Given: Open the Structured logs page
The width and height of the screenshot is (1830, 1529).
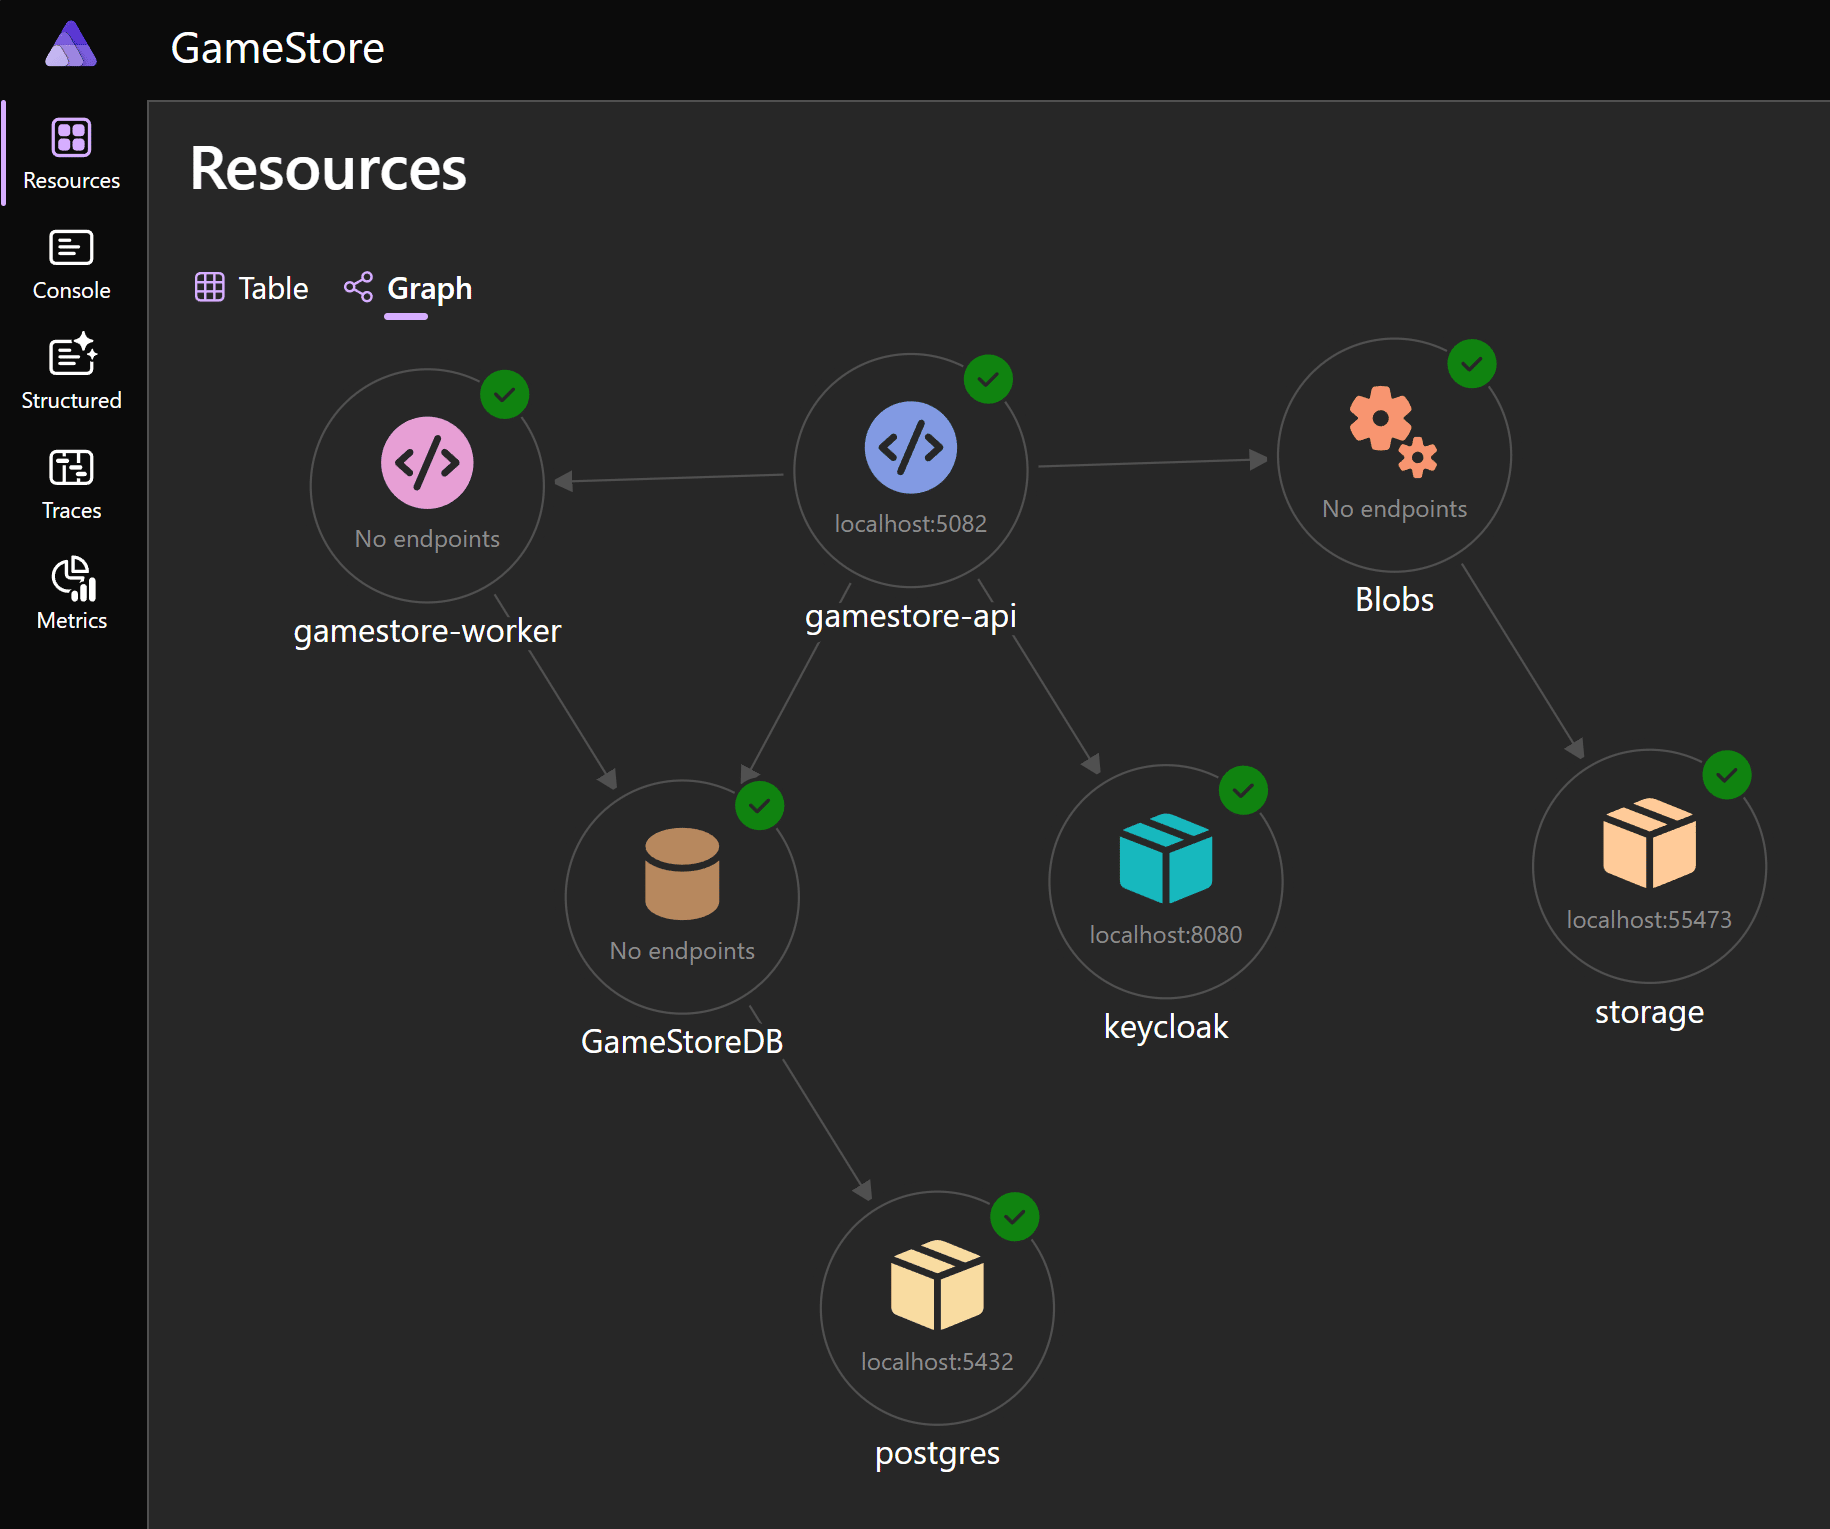Looking at the screenshot, I should 72,372.
